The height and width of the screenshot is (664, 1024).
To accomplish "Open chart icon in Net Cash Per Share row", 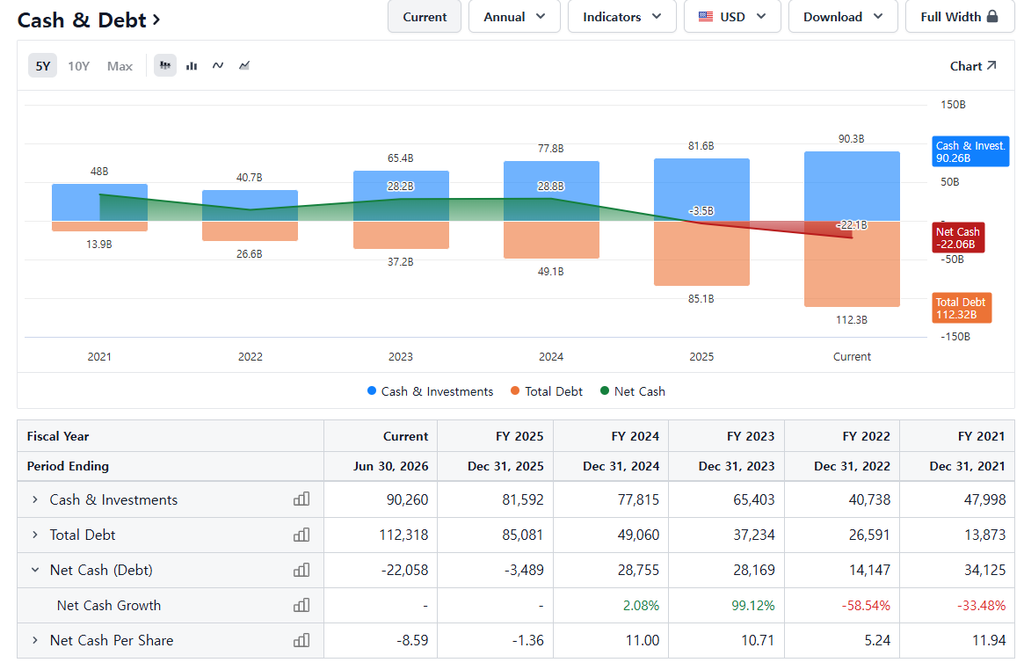I will coord(301,640).
